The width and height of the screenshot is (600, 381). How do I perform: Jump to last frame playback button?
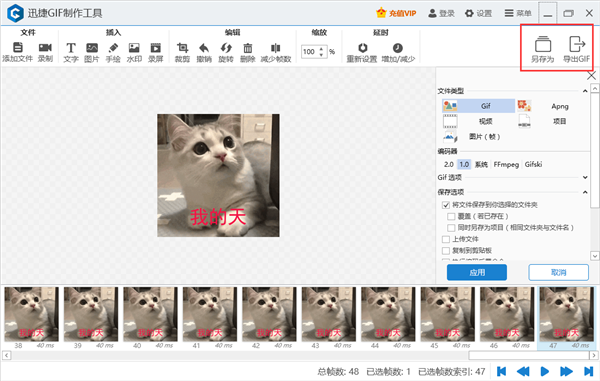588,371
